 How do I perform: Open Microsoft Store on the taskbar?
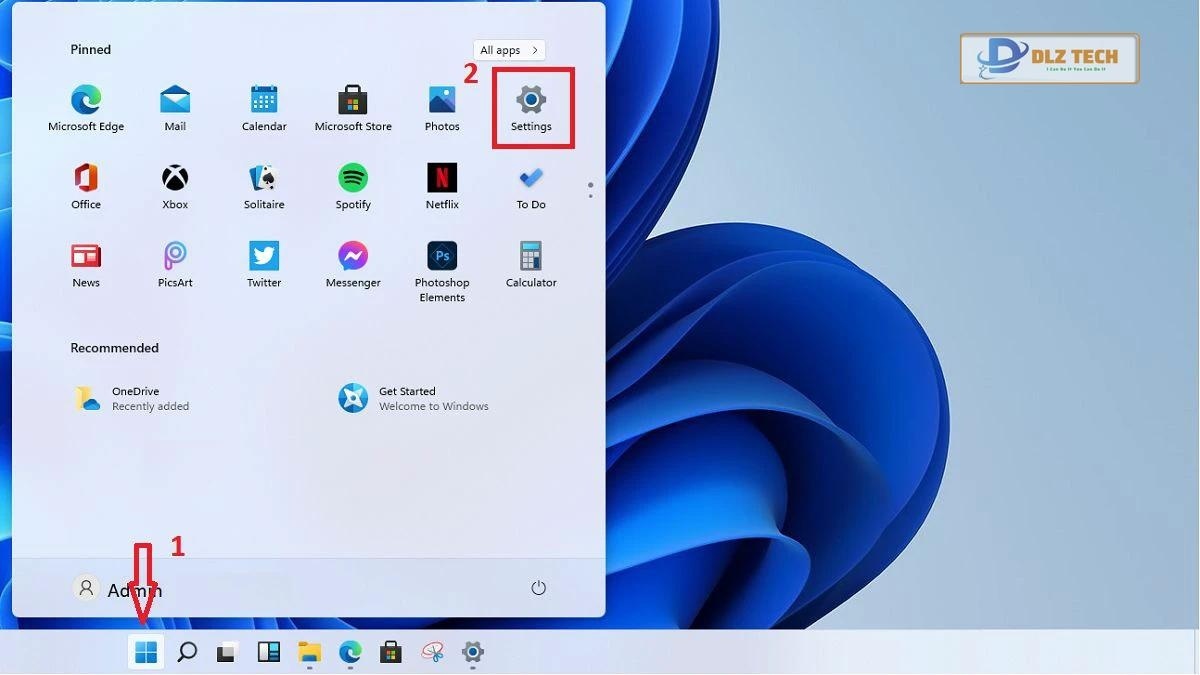391,652
